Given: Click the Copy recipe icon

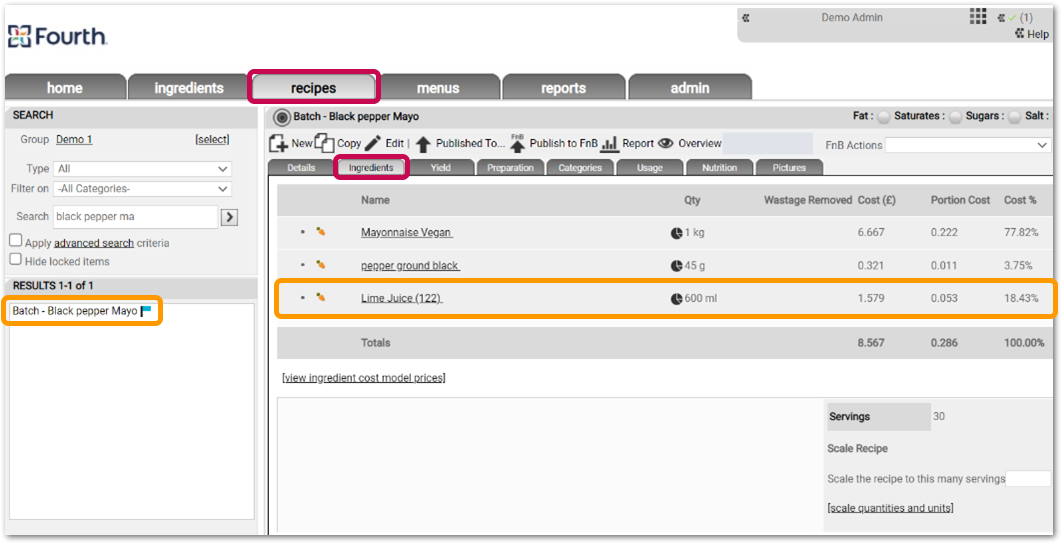Looking at the screenshot, I should point(325,143).
